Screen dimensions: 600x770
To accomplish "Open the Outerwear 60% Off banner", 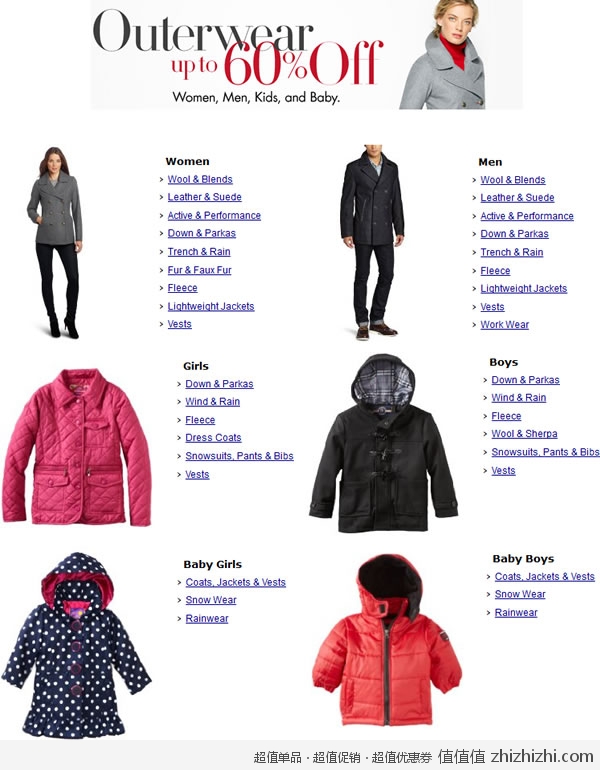I will pyautogui.click(x=307, y=55).
